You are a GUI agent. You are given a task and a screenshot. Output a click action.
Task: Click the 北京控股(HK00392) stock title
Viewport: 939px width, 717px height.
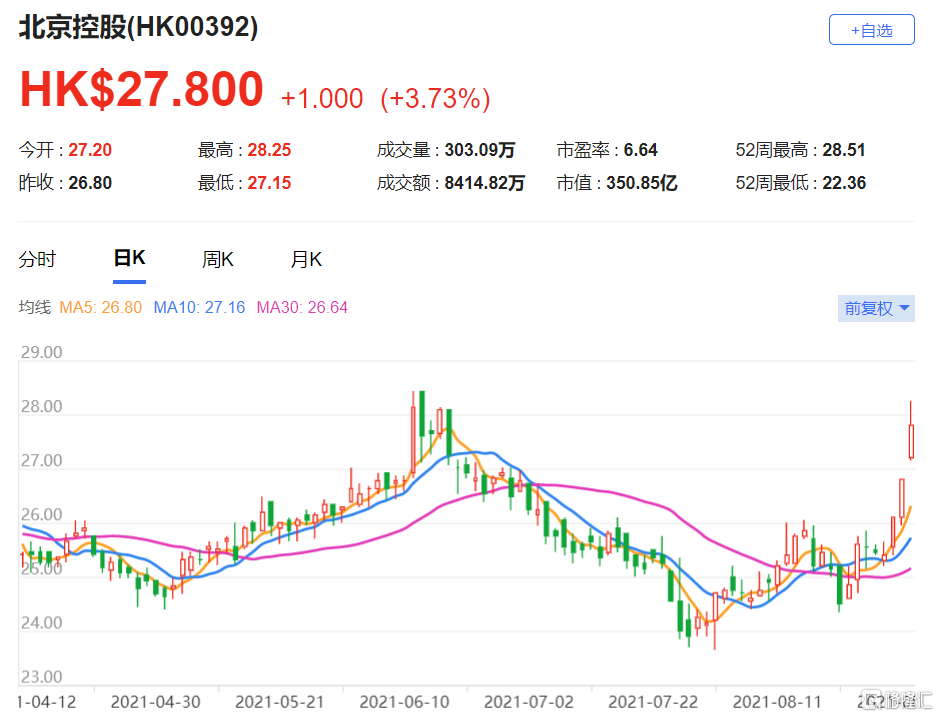[x=138, y=28]
